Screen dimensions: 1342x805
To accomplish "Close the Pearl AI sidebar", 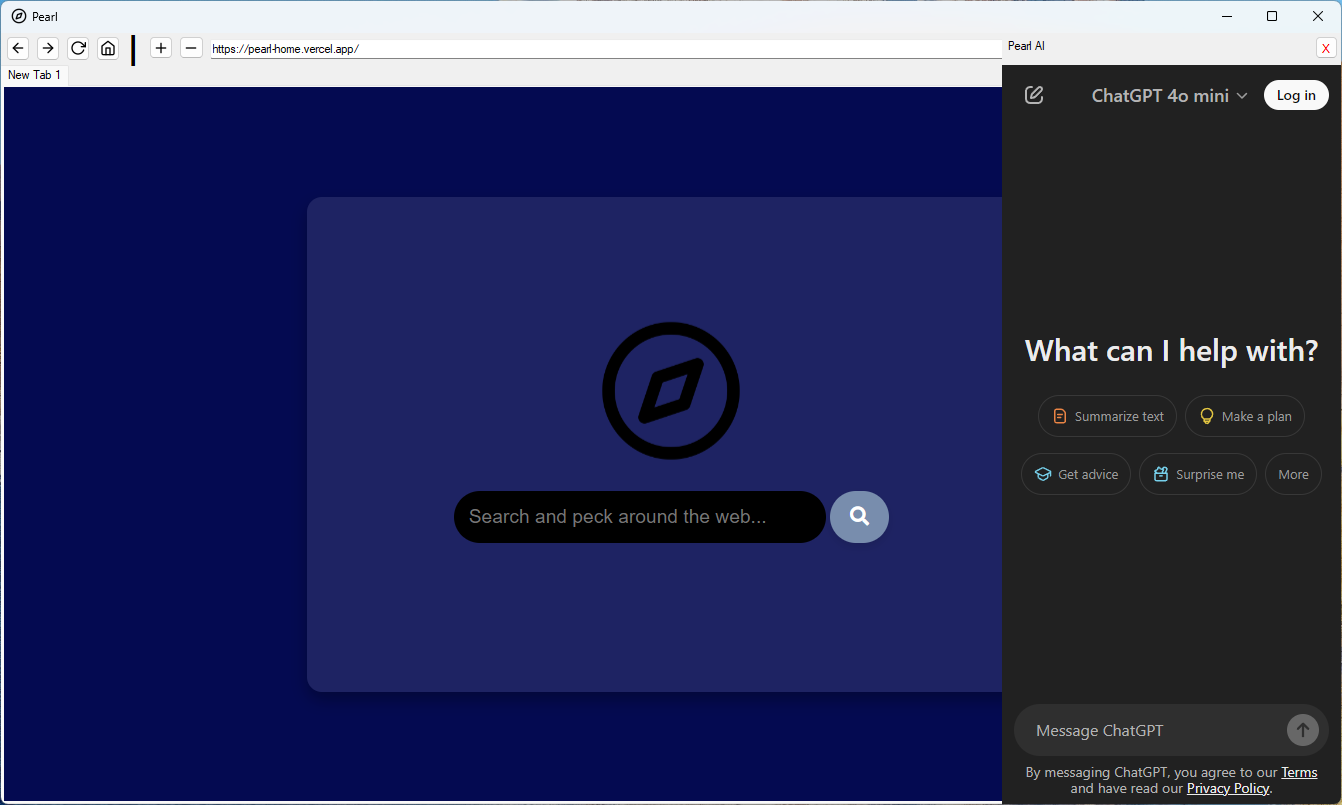I will (1327, 47).
